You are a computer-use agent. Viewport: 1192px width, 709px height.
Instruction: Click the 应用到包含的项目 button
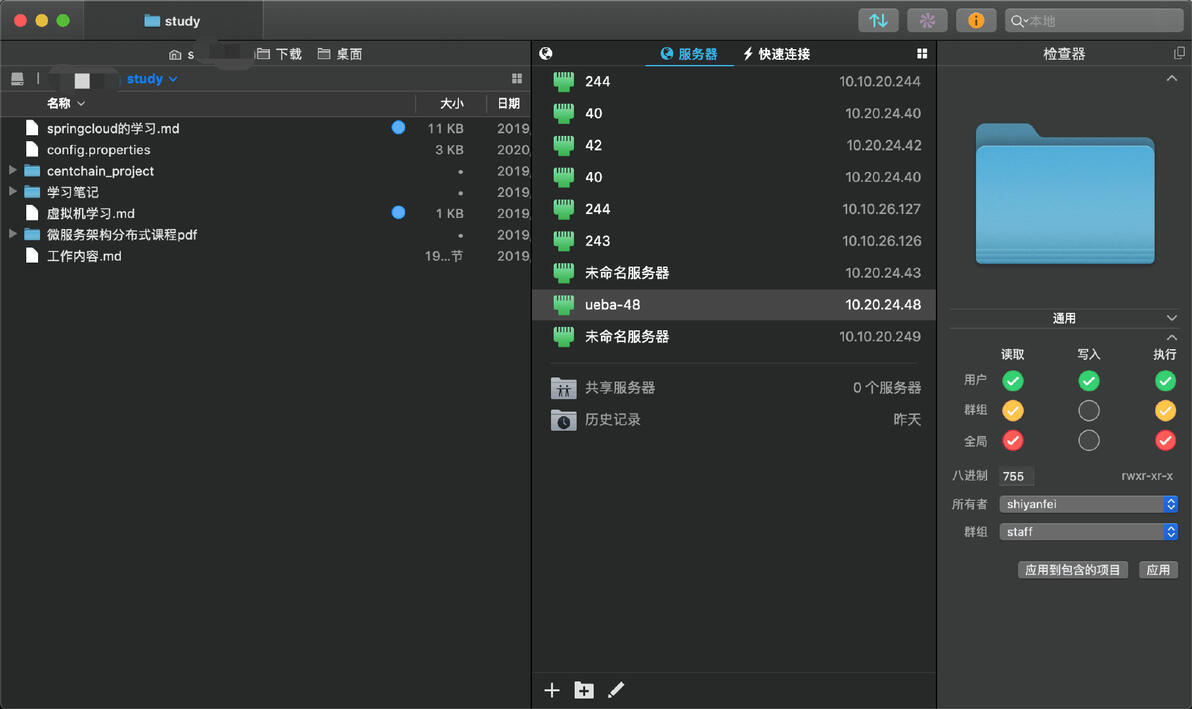(1072, 570)
